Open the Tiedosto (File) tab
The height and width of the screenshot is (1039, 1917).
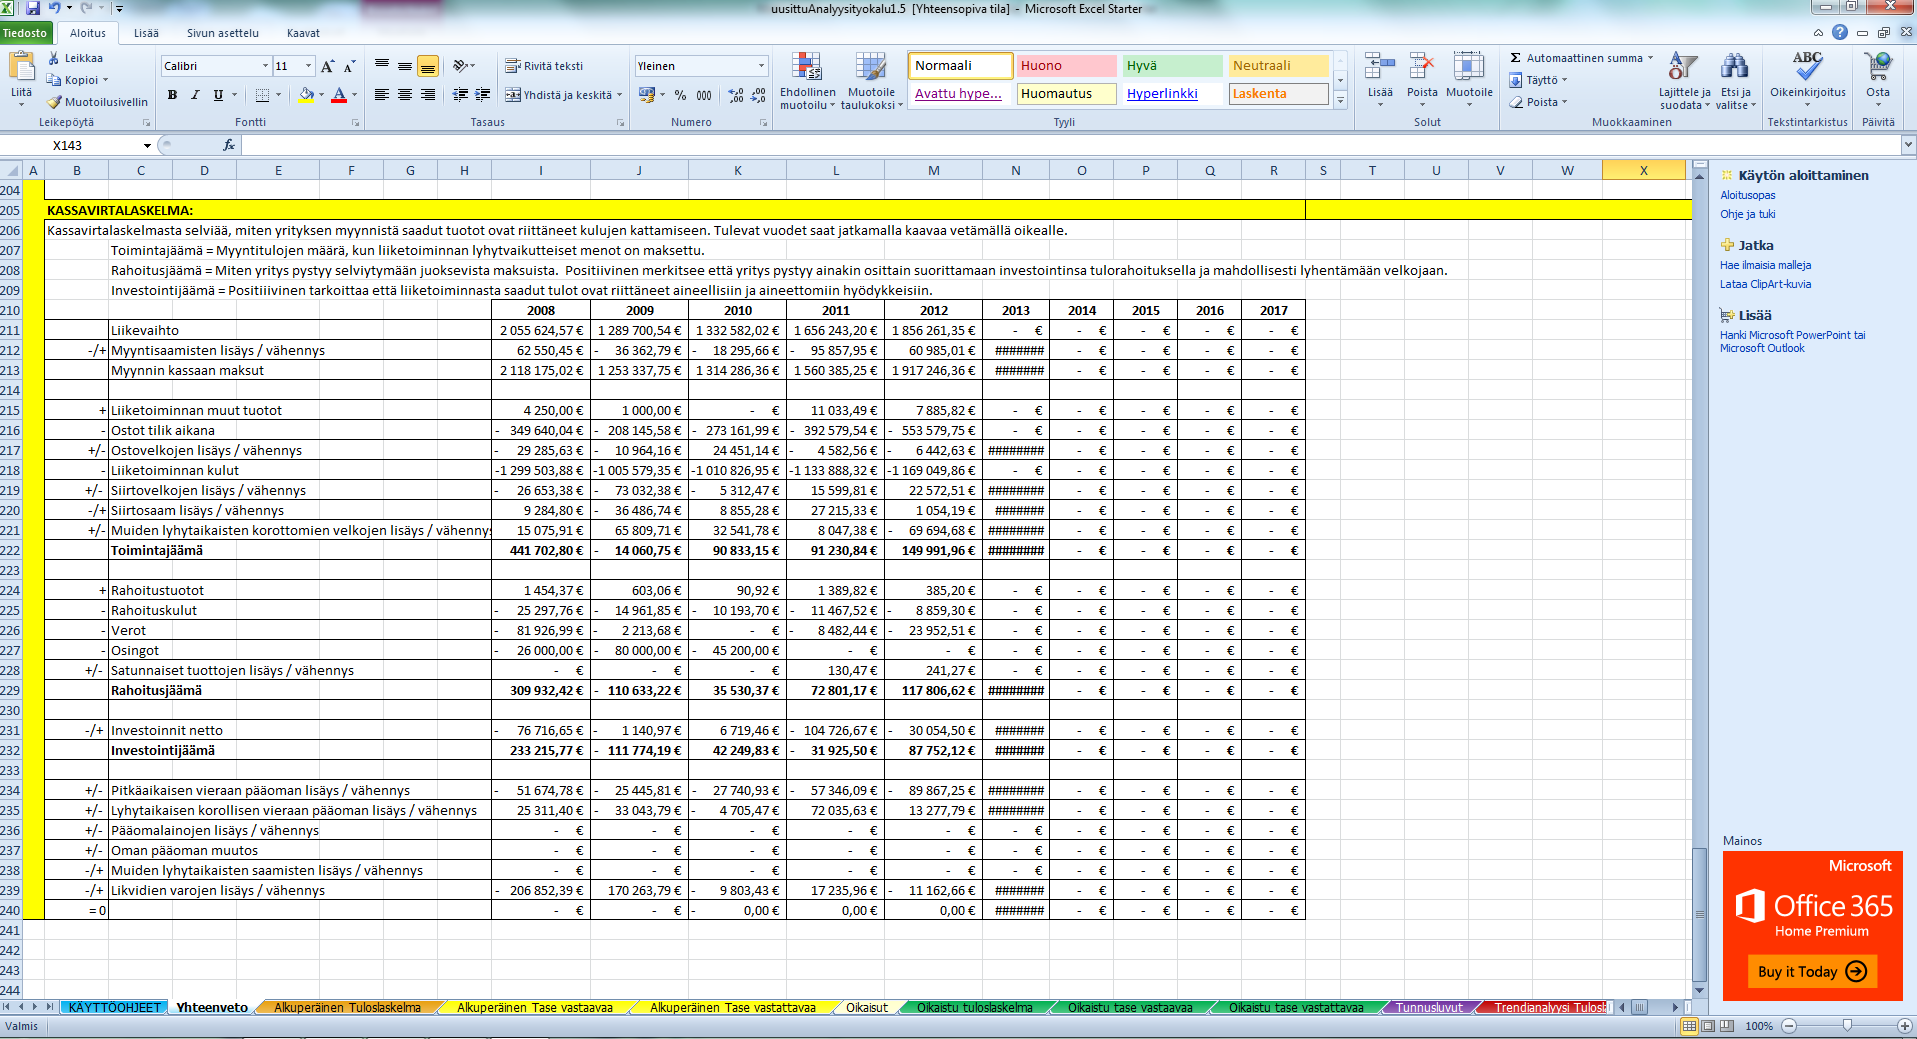coord(25,33)
